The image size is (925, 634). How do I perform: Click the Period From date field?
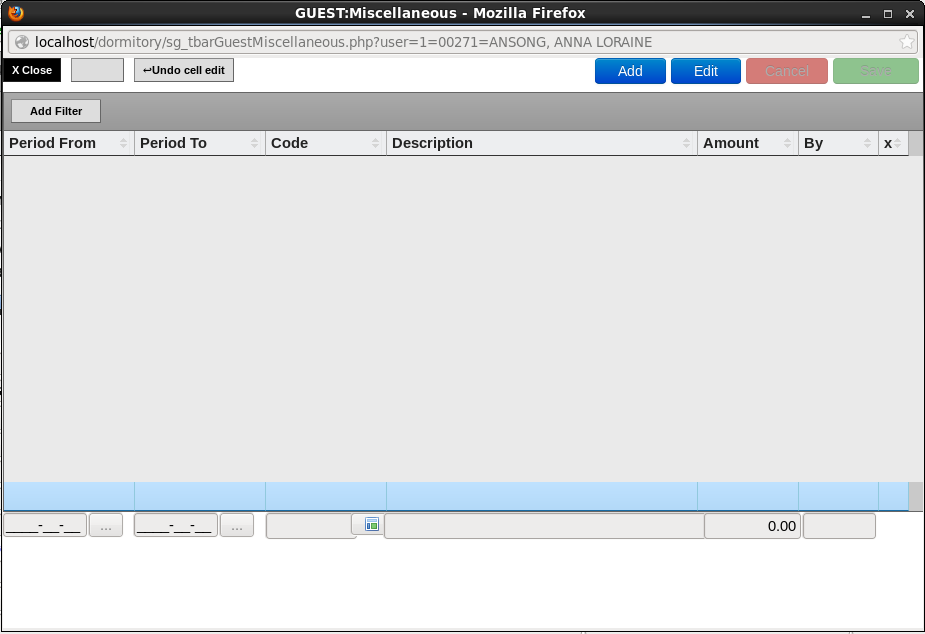click(44, 526)
